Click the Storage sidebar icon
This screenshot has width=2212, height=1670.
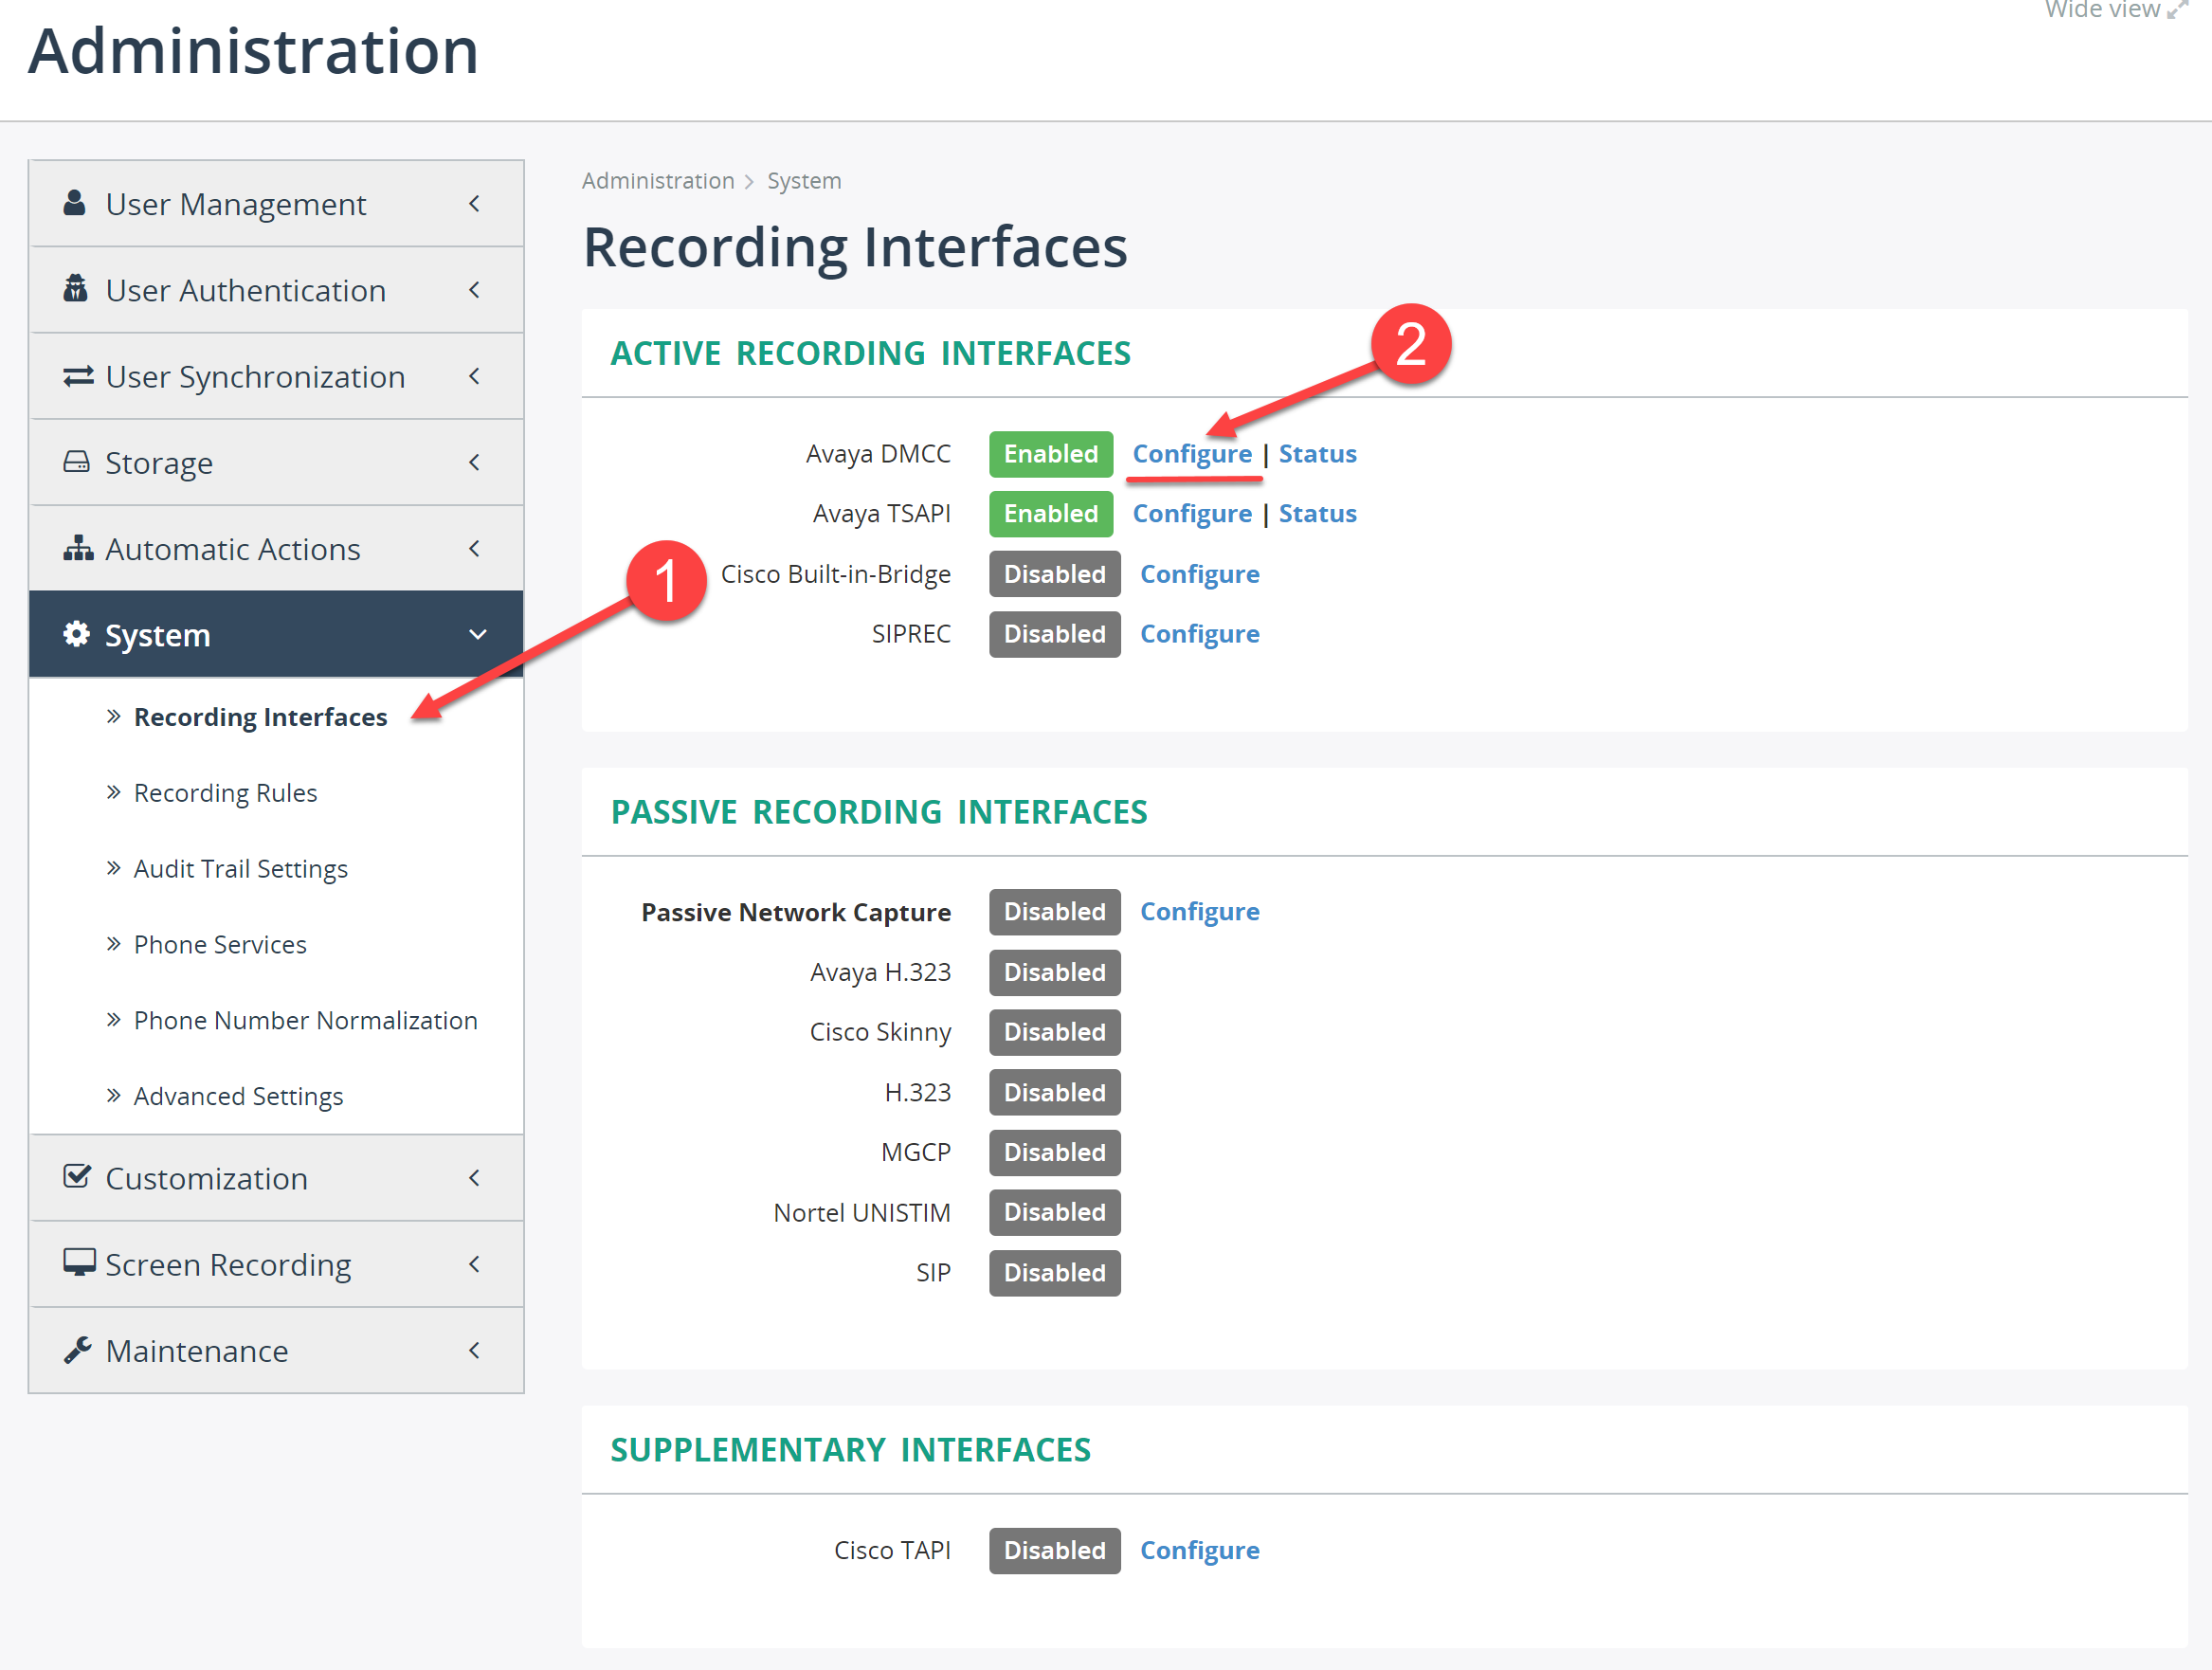tap(70, 462)
